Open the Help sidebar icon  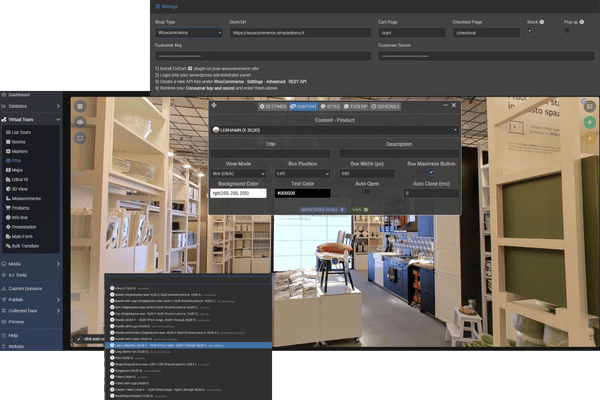tap(4, 335)
